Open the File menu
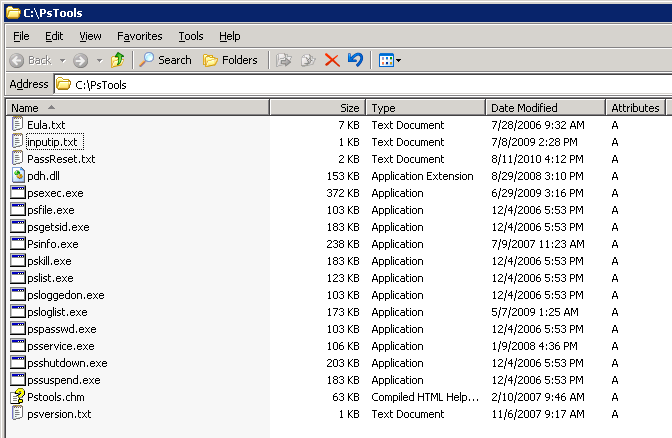 point(21,36)
